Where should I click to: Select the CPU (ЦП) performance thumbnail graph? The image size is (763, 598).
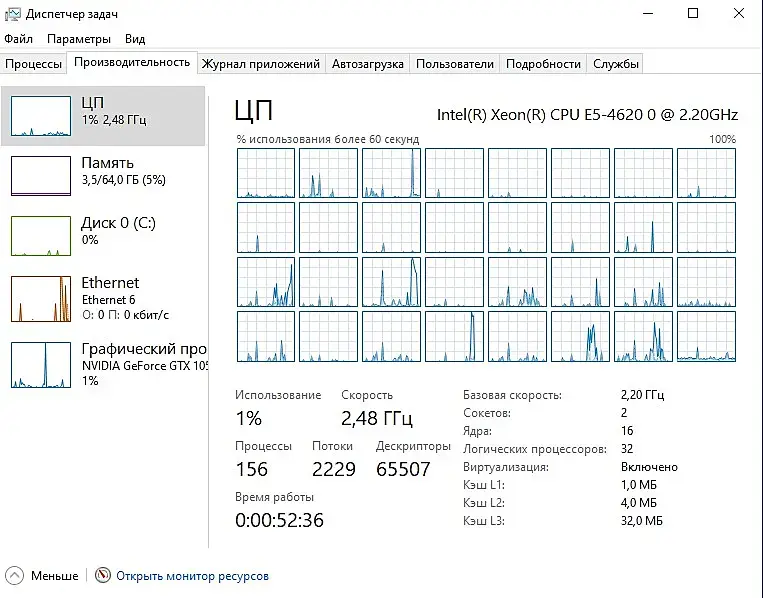tap(41, 116)
